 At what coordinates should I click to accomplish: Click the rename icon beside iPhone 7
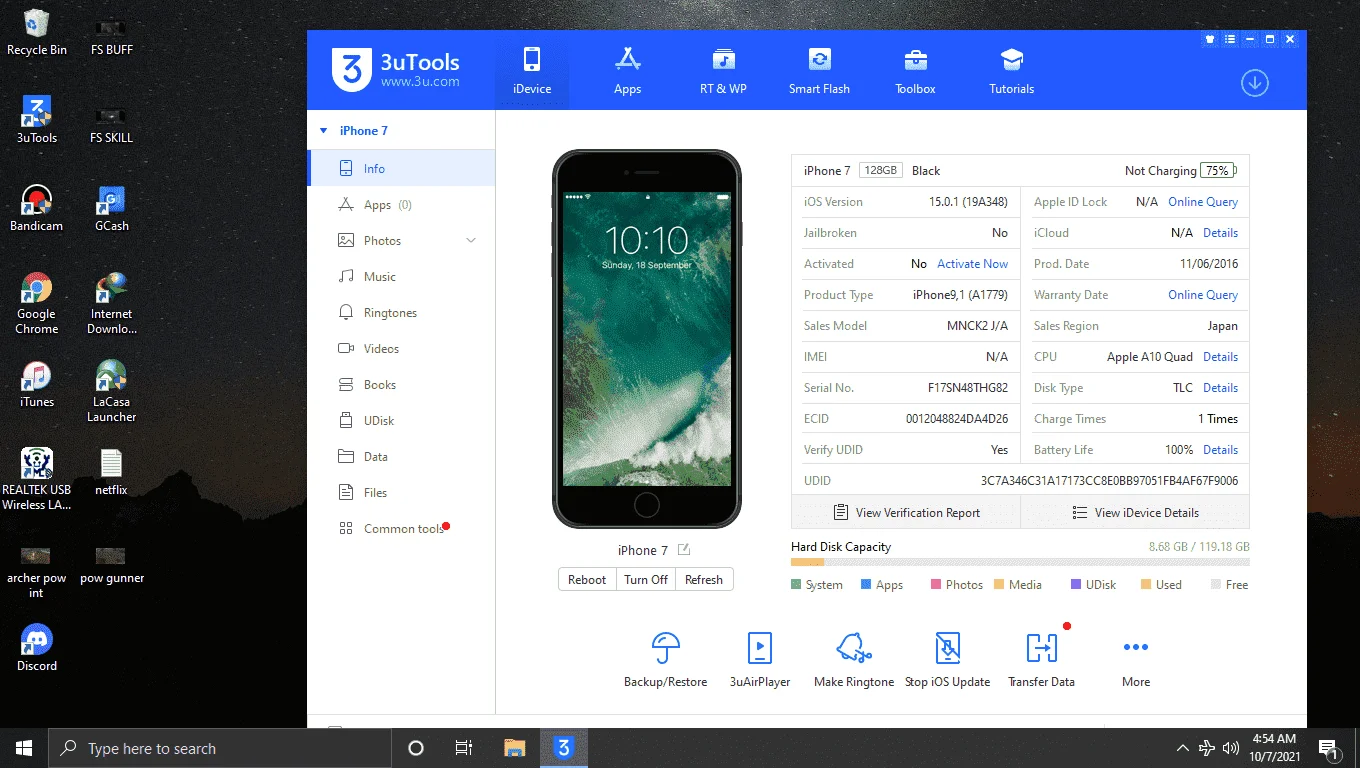tap(684, 549)
